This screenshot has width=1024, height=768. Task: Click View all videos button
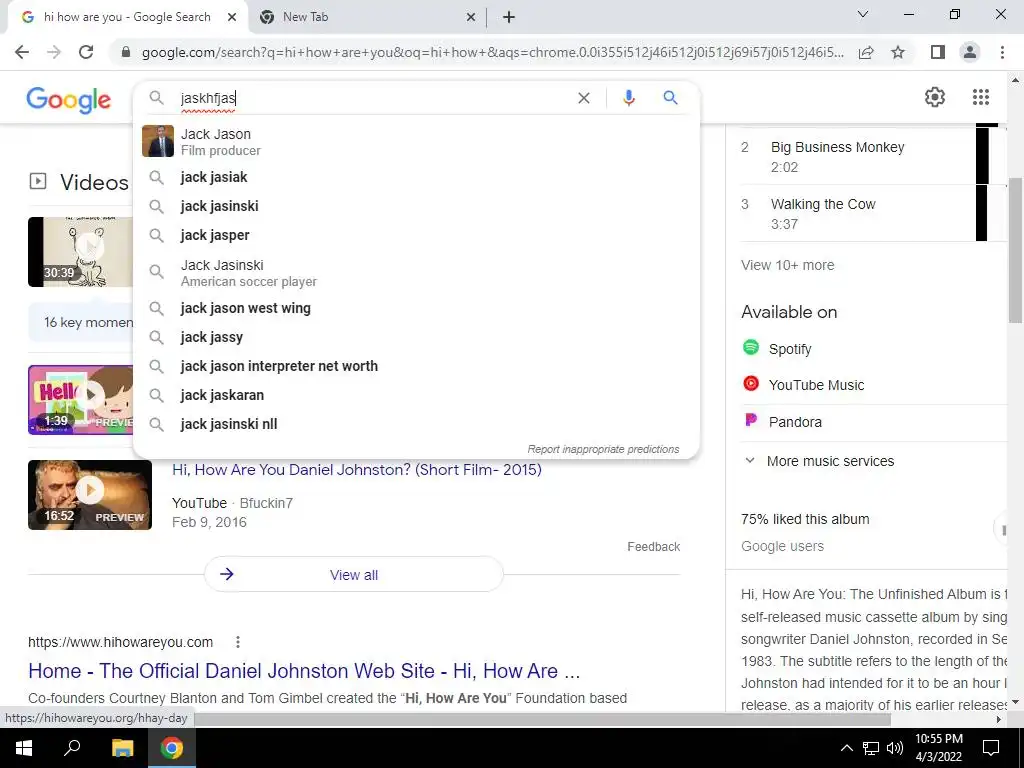(353, 575)
